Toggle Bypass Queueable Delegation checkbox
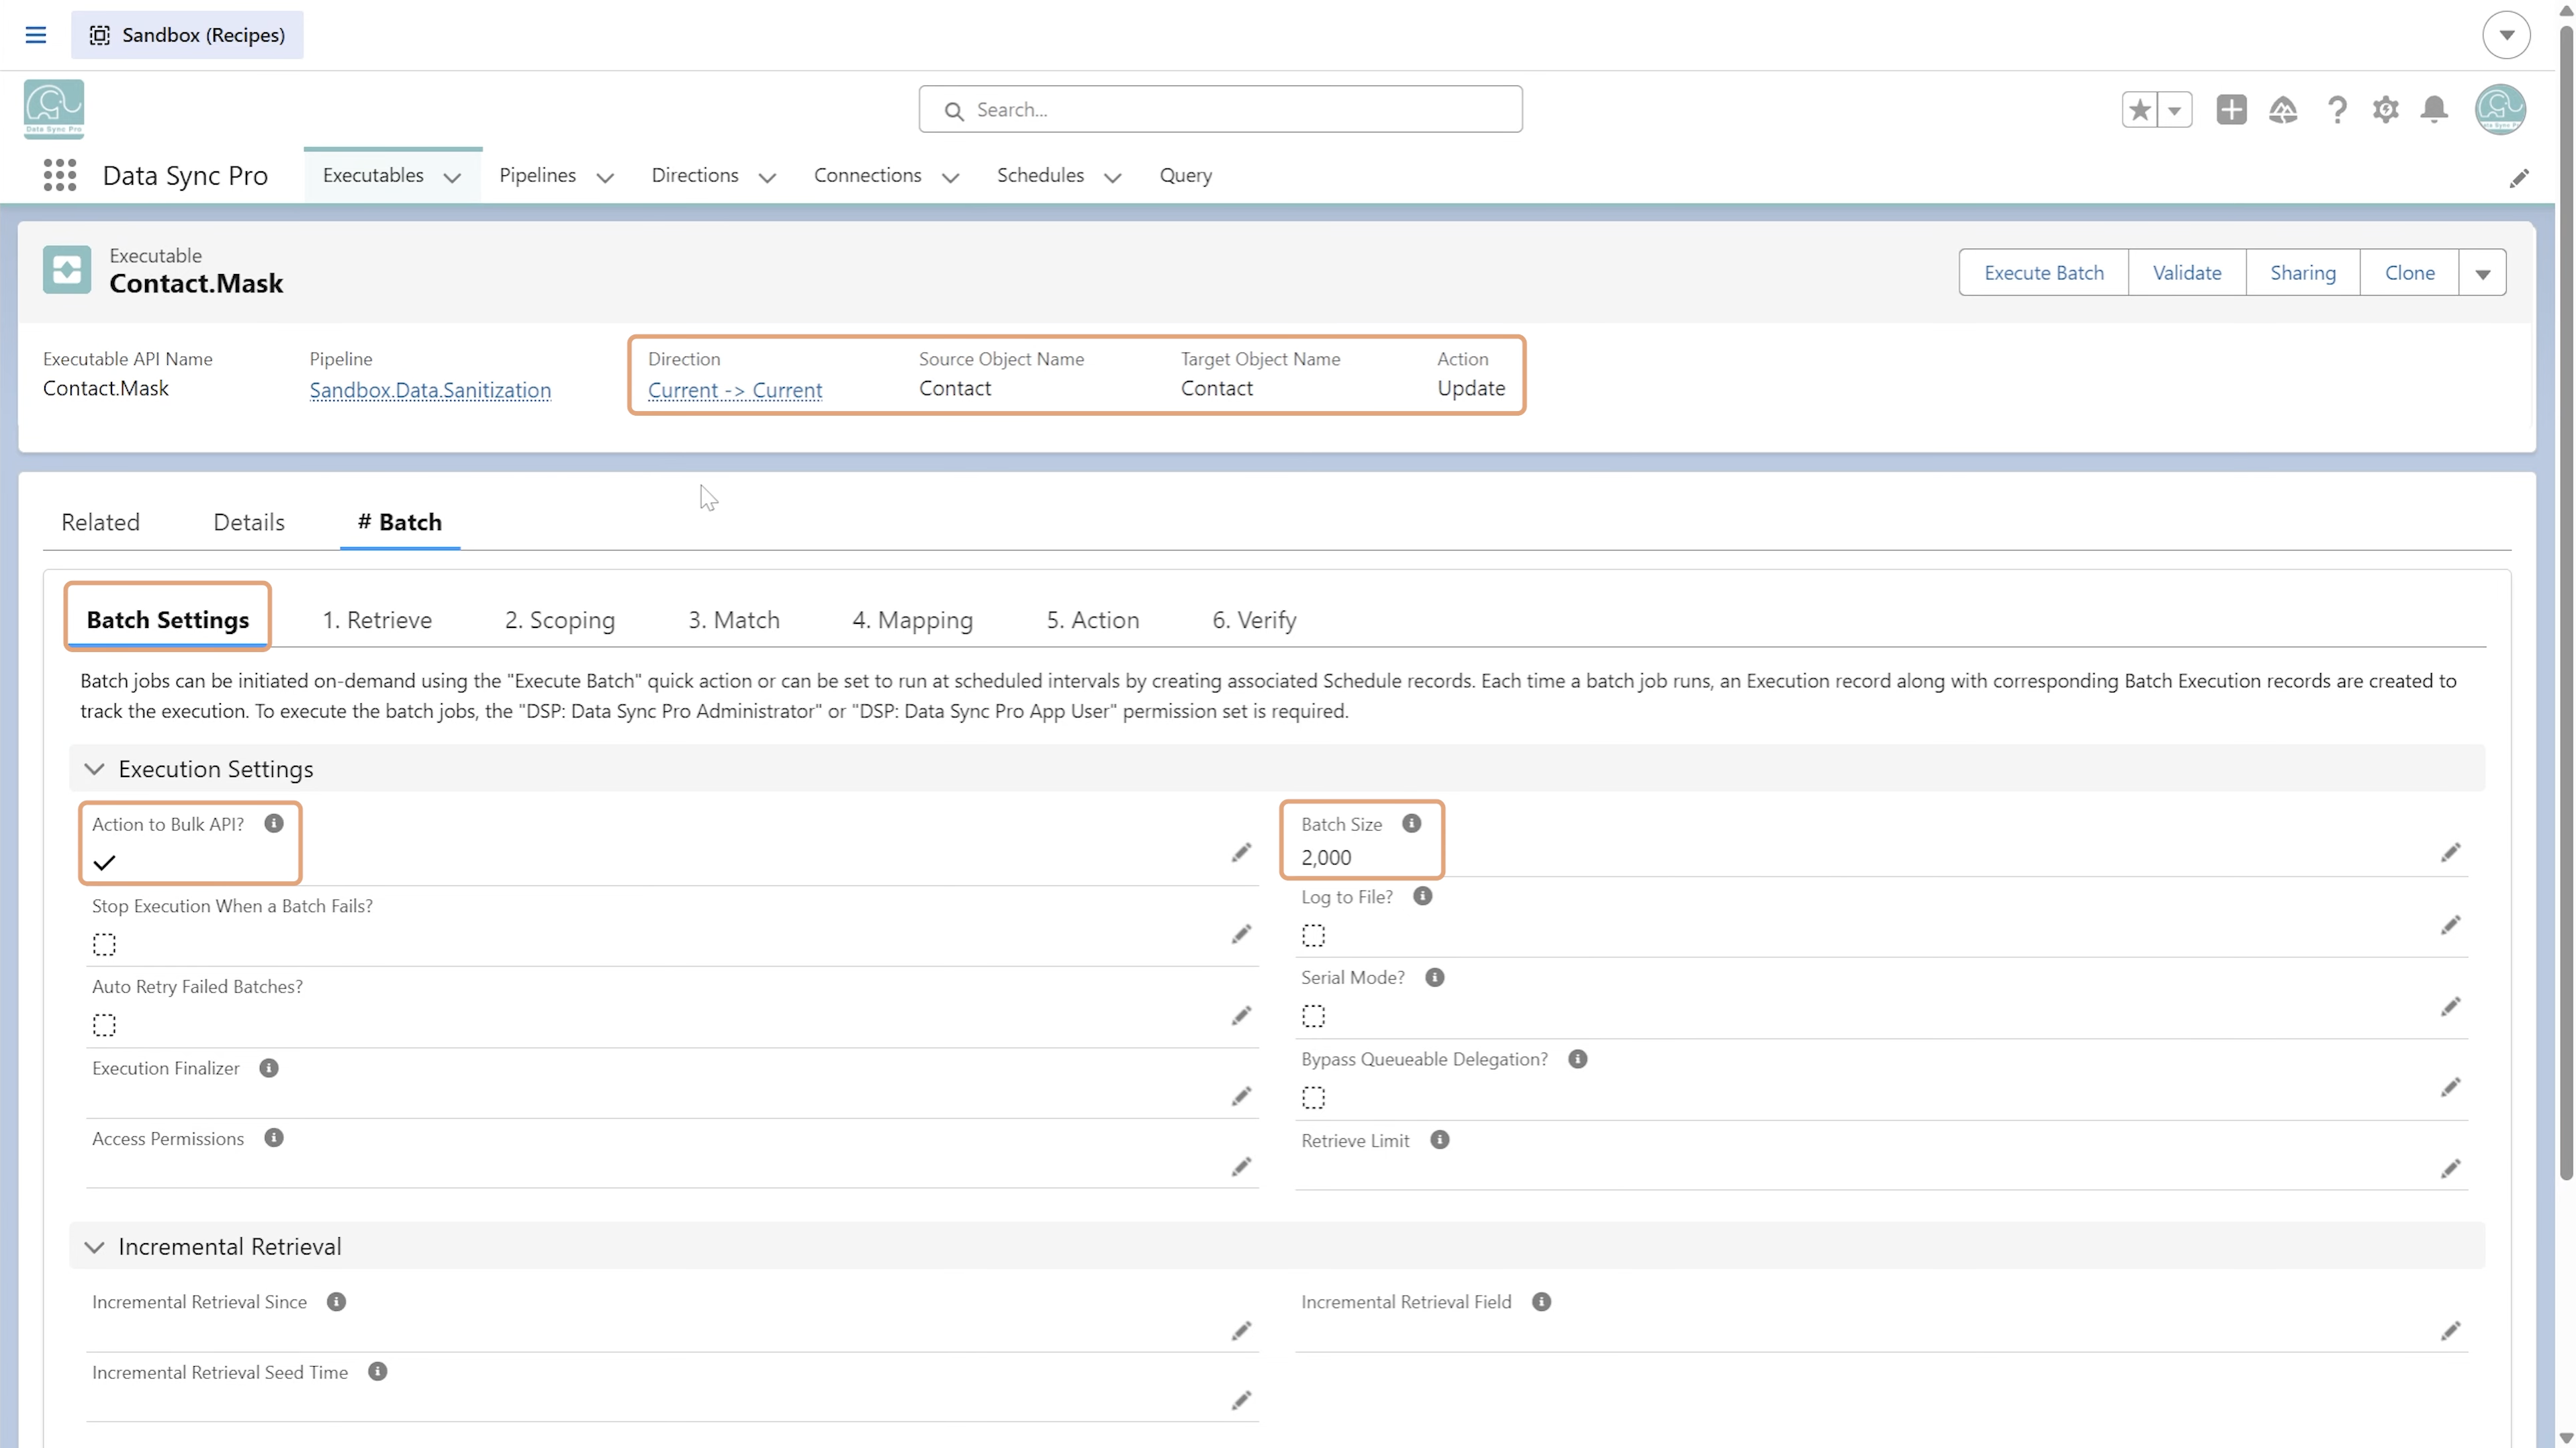 pyautogui.click(x=1313, y=1098)
